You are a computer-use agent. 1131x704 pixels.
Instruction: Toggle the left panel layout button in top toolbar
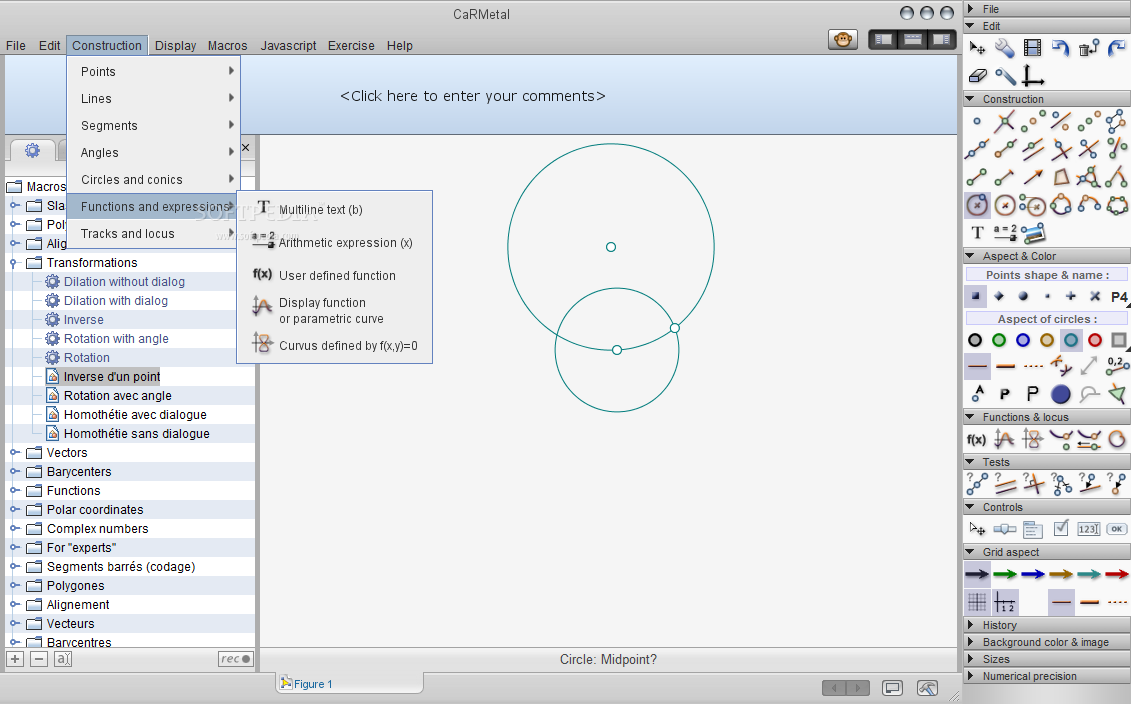(884, 40)
